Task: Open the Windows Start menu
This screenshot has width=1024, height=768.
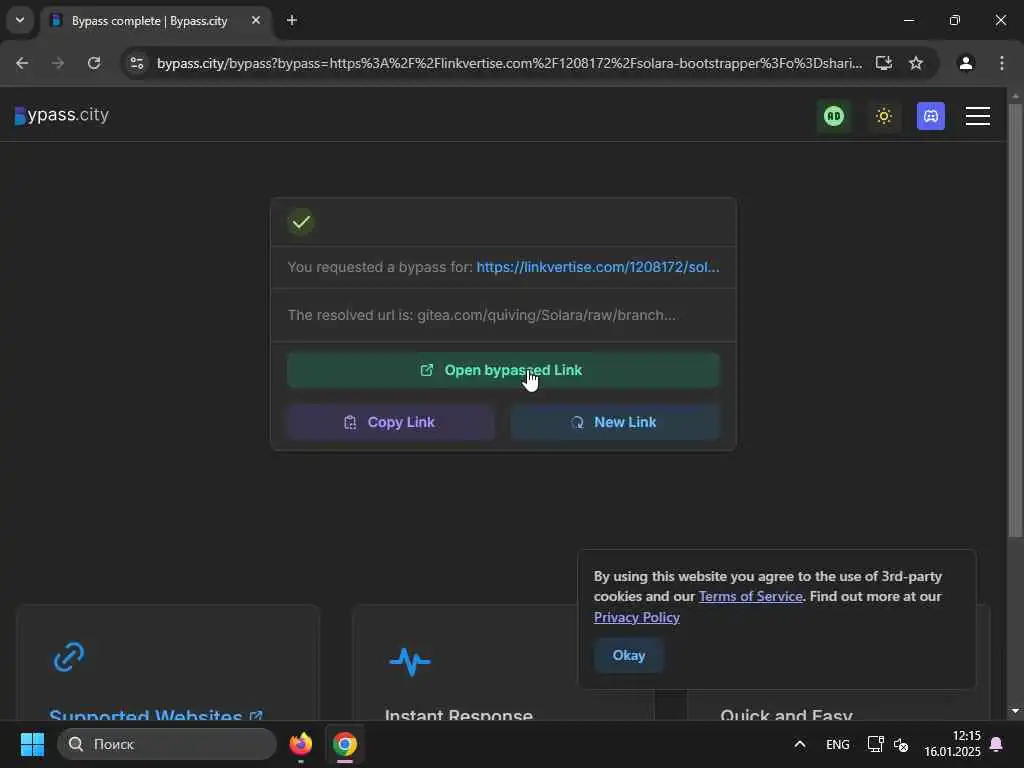Action: pos(32,744)
